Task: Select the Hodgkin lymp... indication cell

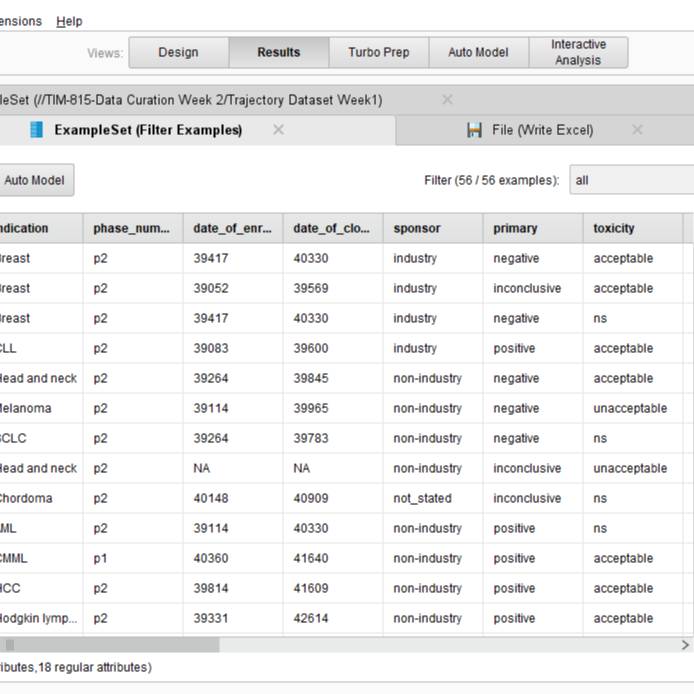Action: 41,618
